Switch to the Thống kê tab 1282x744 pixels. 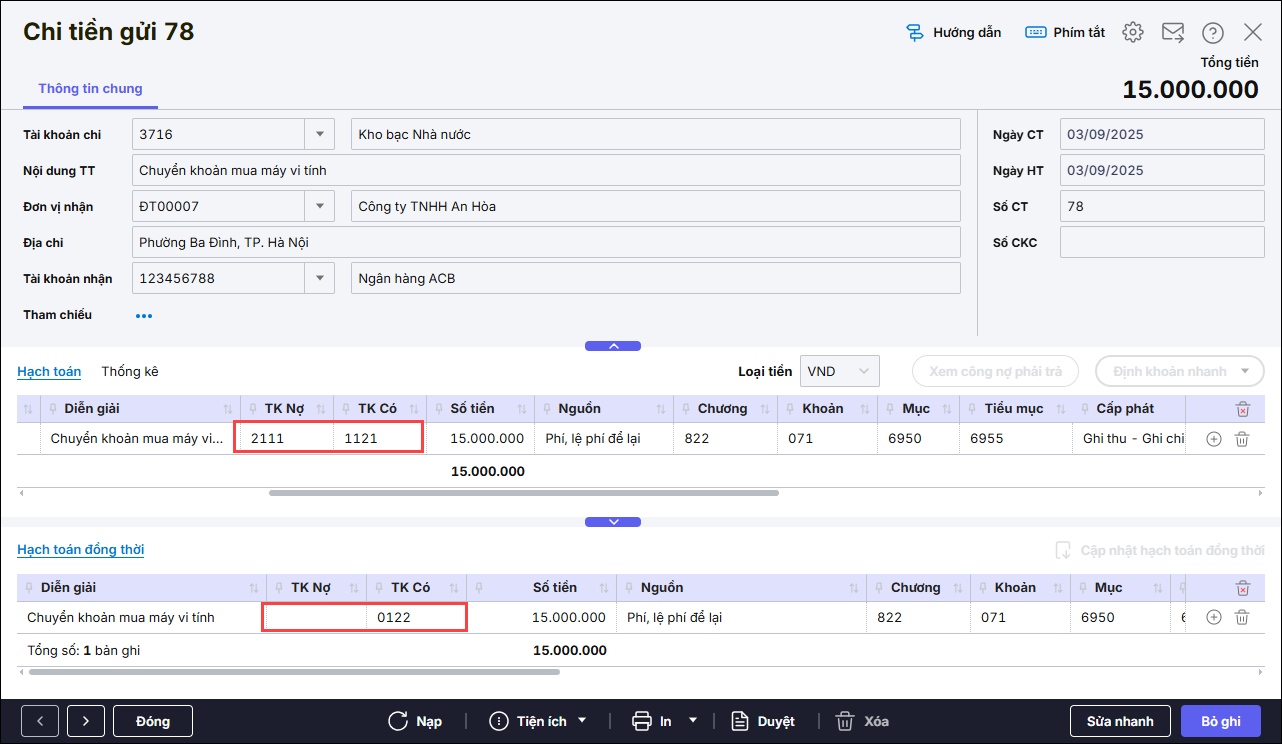point(130,371)
